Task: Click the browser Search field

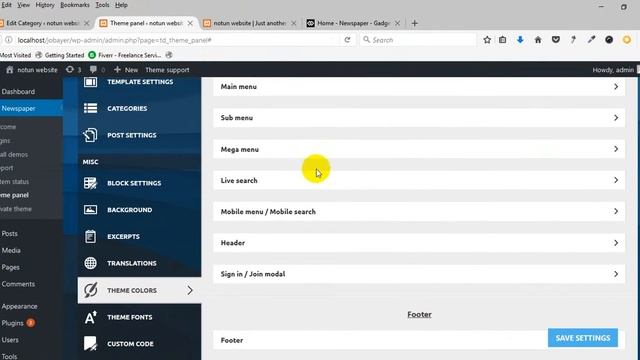Action: (418, 40)
